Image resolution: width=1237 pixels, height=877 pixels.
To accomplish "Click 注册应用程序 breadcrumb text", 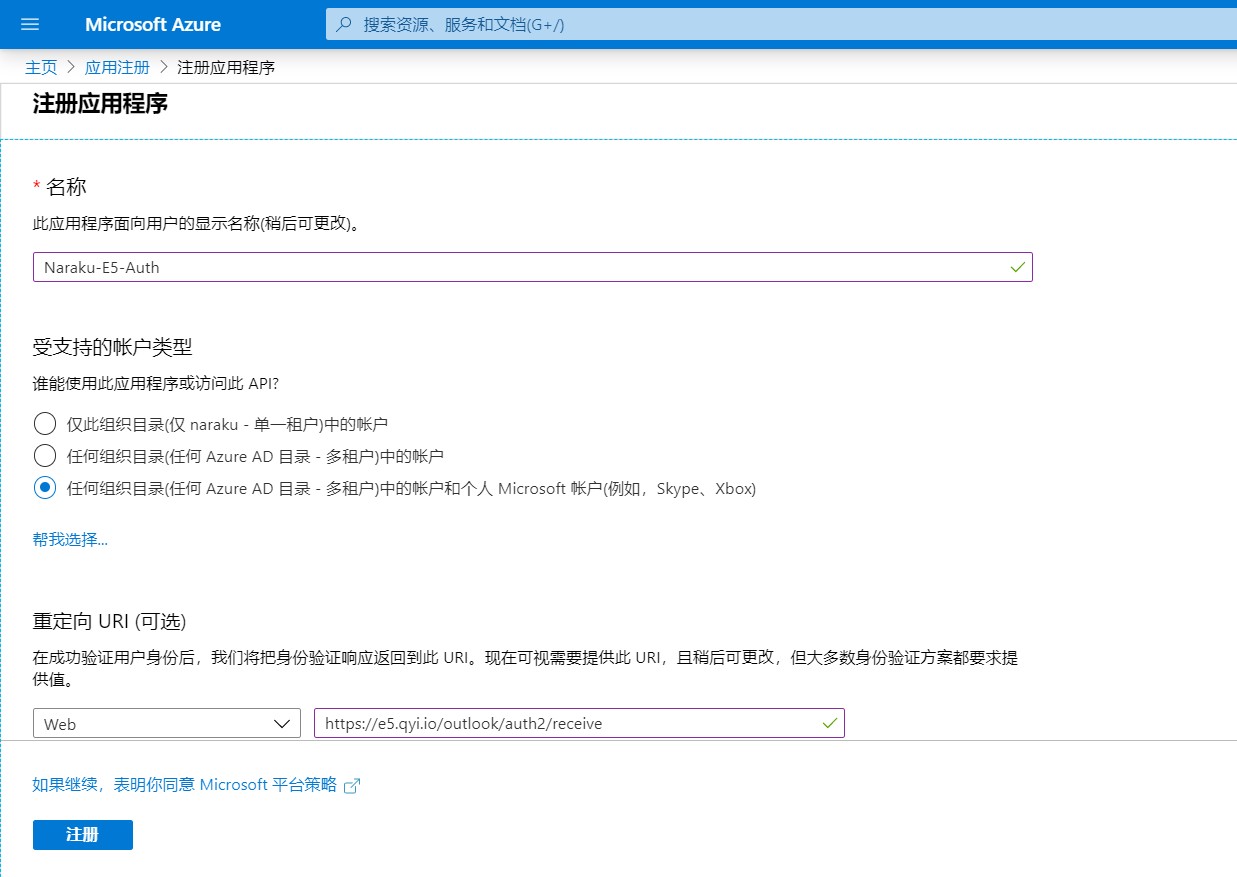I will coord(226,67).
